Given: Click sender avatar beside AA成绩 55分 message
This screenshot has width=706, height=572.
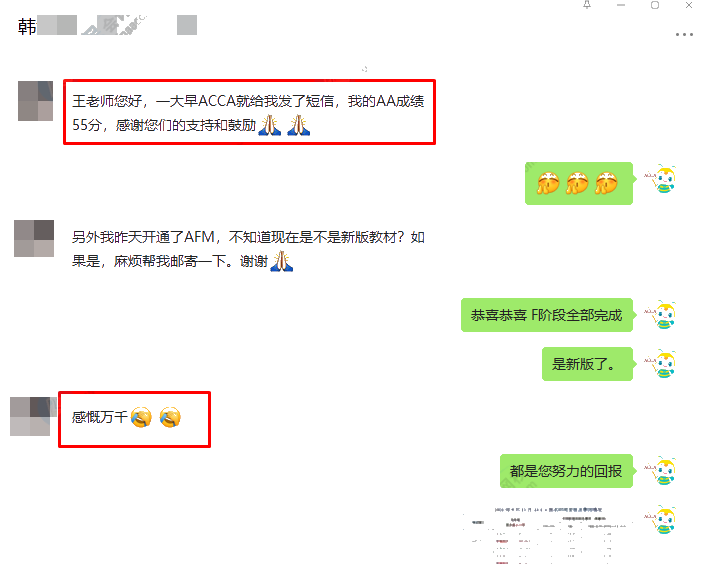Looking at the screenshot, I should [36, 101].
